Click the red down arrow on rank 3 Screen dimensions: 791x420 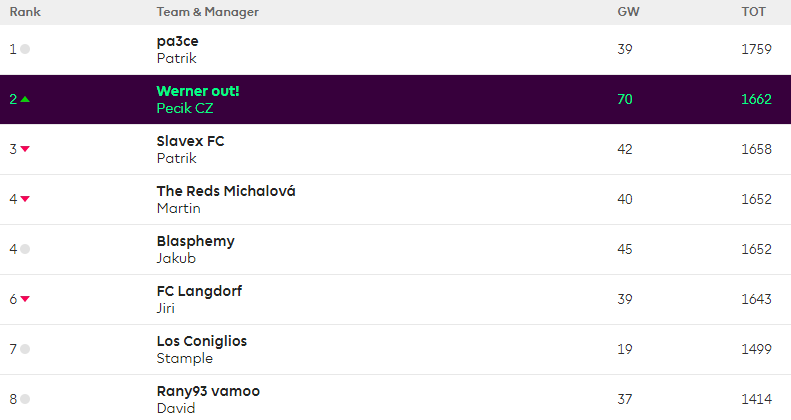pyautogui.click(x=25, y=149)
